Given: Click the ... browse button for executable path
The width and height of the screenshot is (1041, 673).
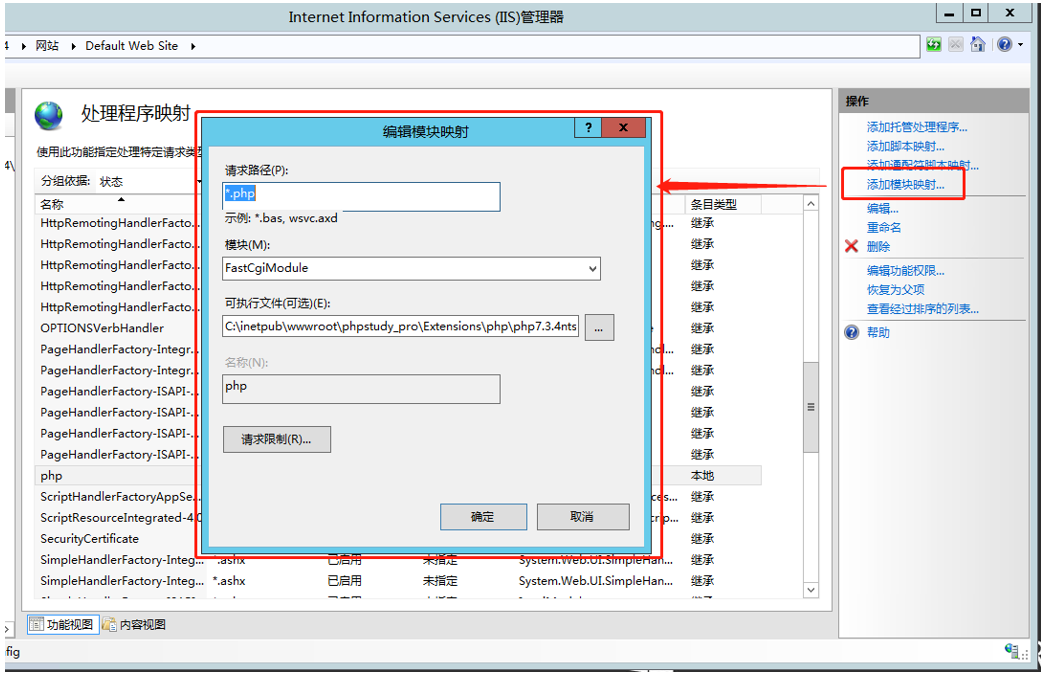Looking at the screenshot, I should [x=599, y=327].
